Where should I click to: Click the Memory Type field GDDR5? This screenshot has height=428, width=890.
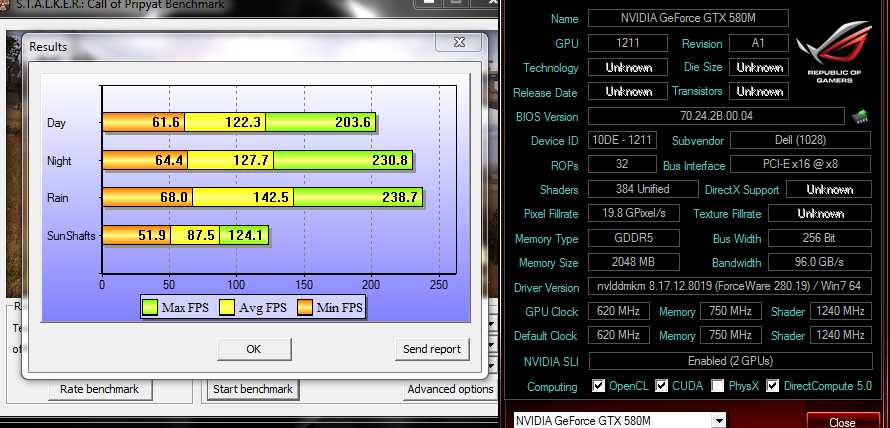(634, 238)
